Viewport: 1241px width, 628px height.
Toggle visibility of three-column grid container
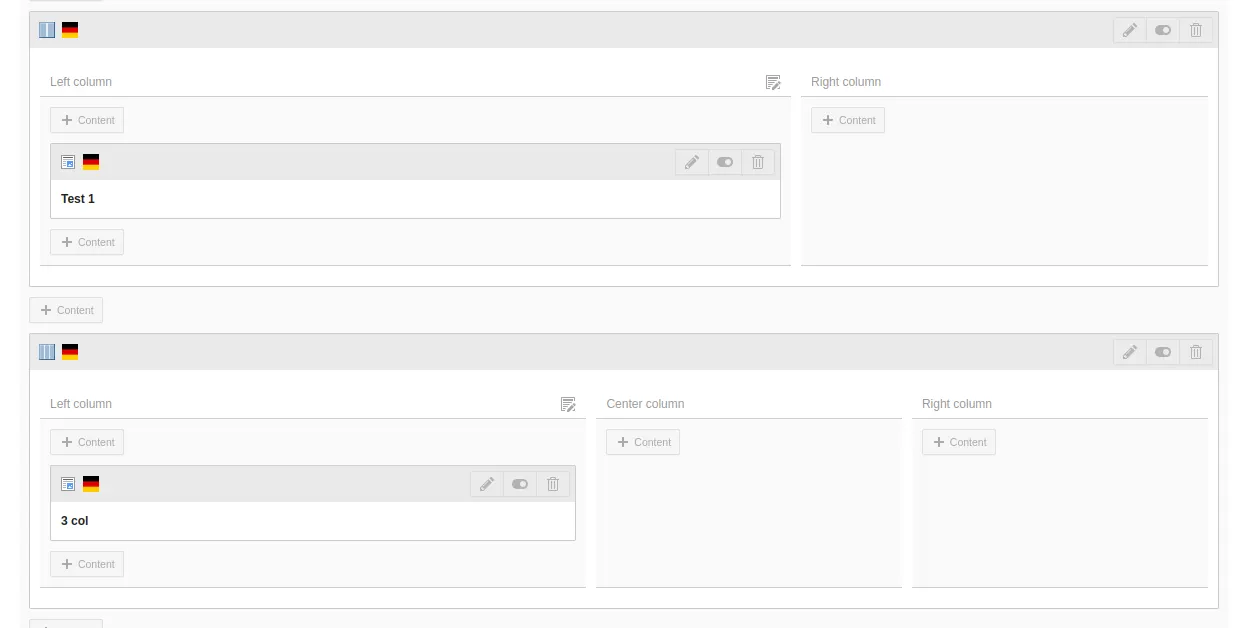coord(1163,352)
